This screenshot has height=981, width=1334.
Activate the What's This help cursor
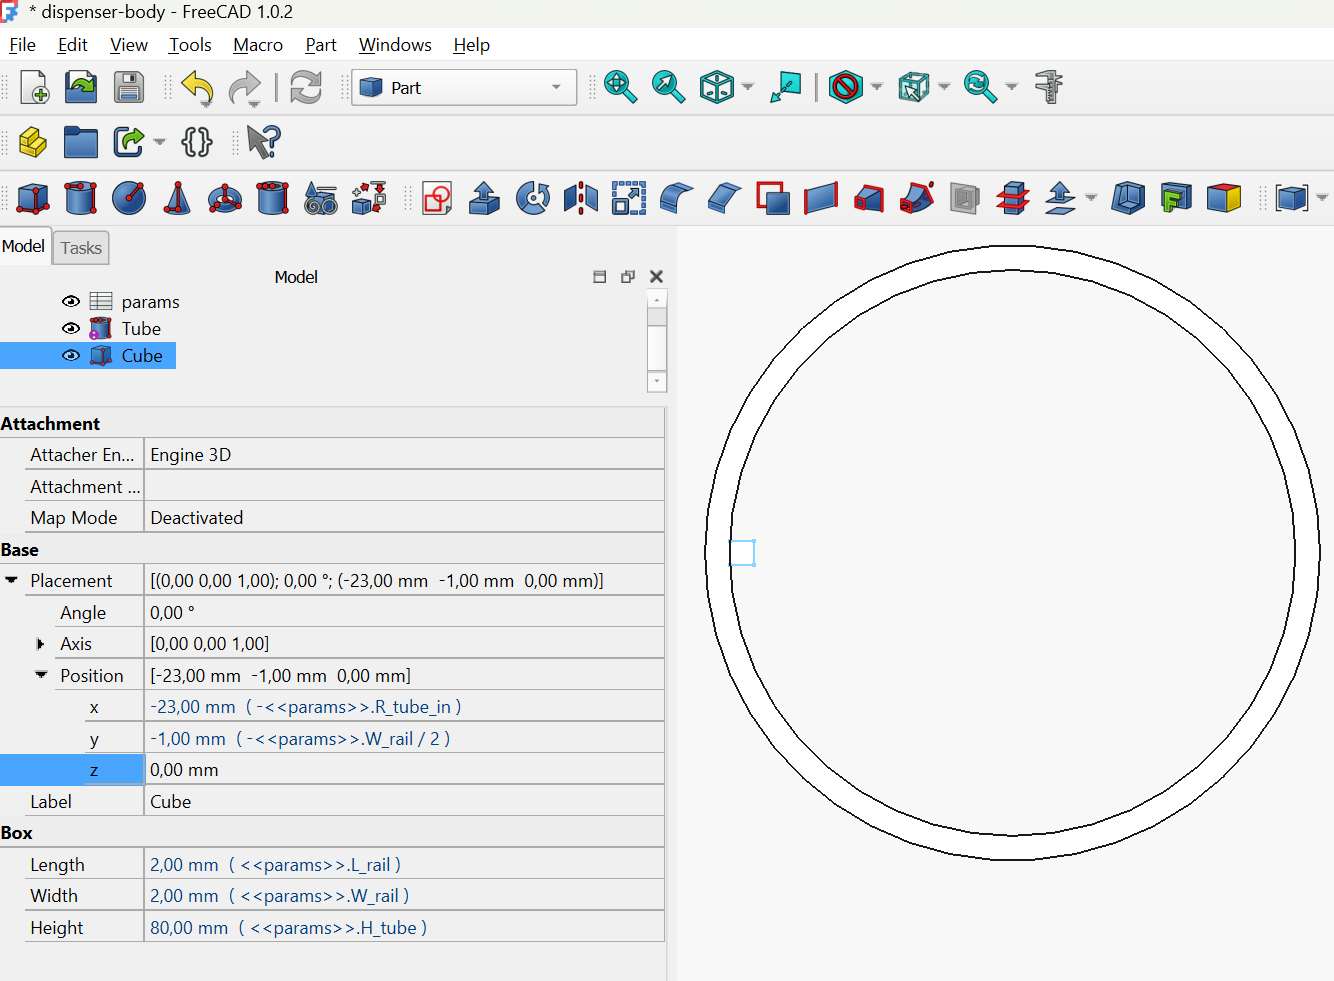pos(263,142)
